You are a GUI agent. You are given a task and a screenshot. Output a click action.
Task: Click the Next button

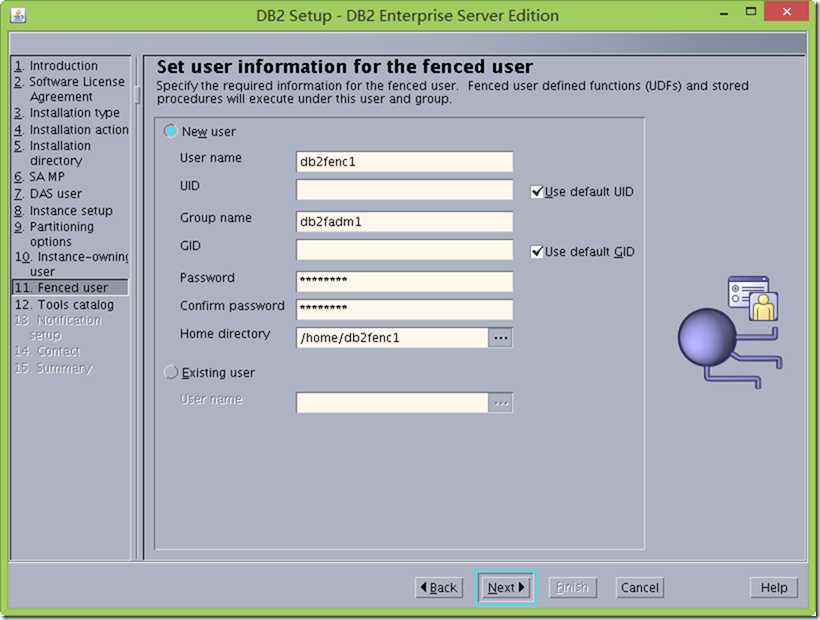[x=505, y=588]
